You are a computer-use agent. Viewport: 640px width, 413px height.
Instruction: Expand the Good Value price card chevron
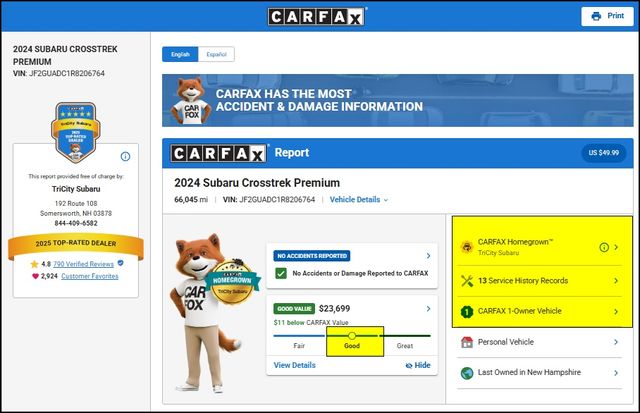428,309
